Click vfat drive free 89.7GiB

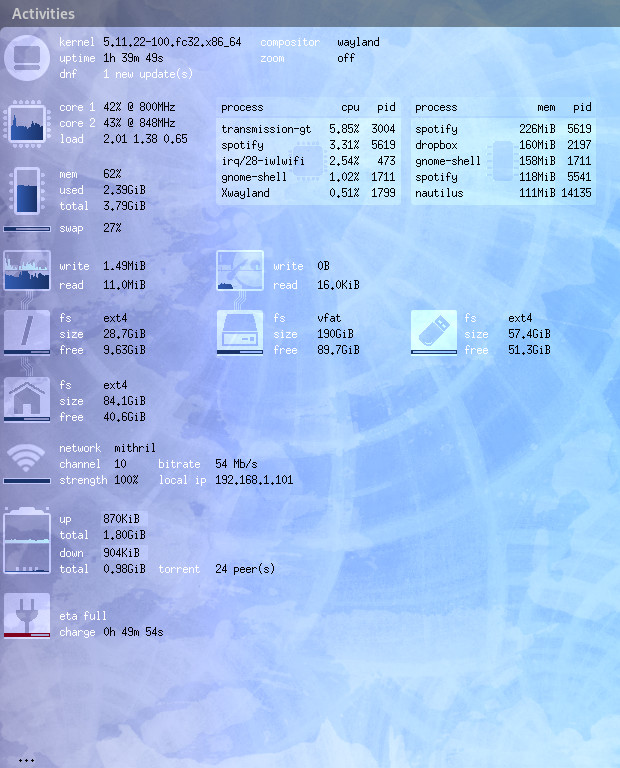pos(338,350)
